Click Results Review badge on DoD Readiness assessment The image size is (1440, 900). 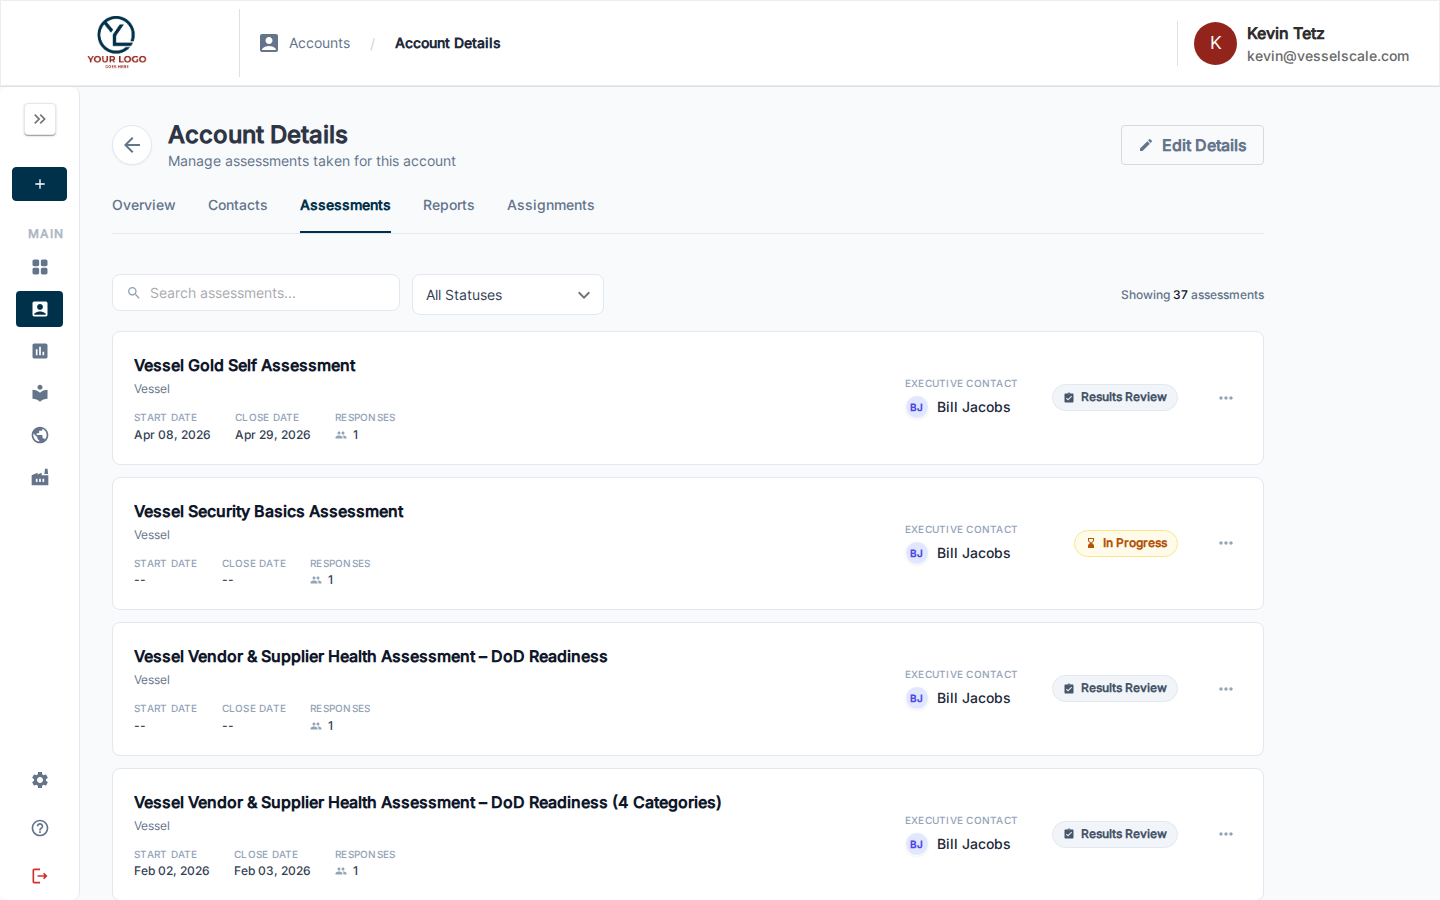tap(1115, 688)
